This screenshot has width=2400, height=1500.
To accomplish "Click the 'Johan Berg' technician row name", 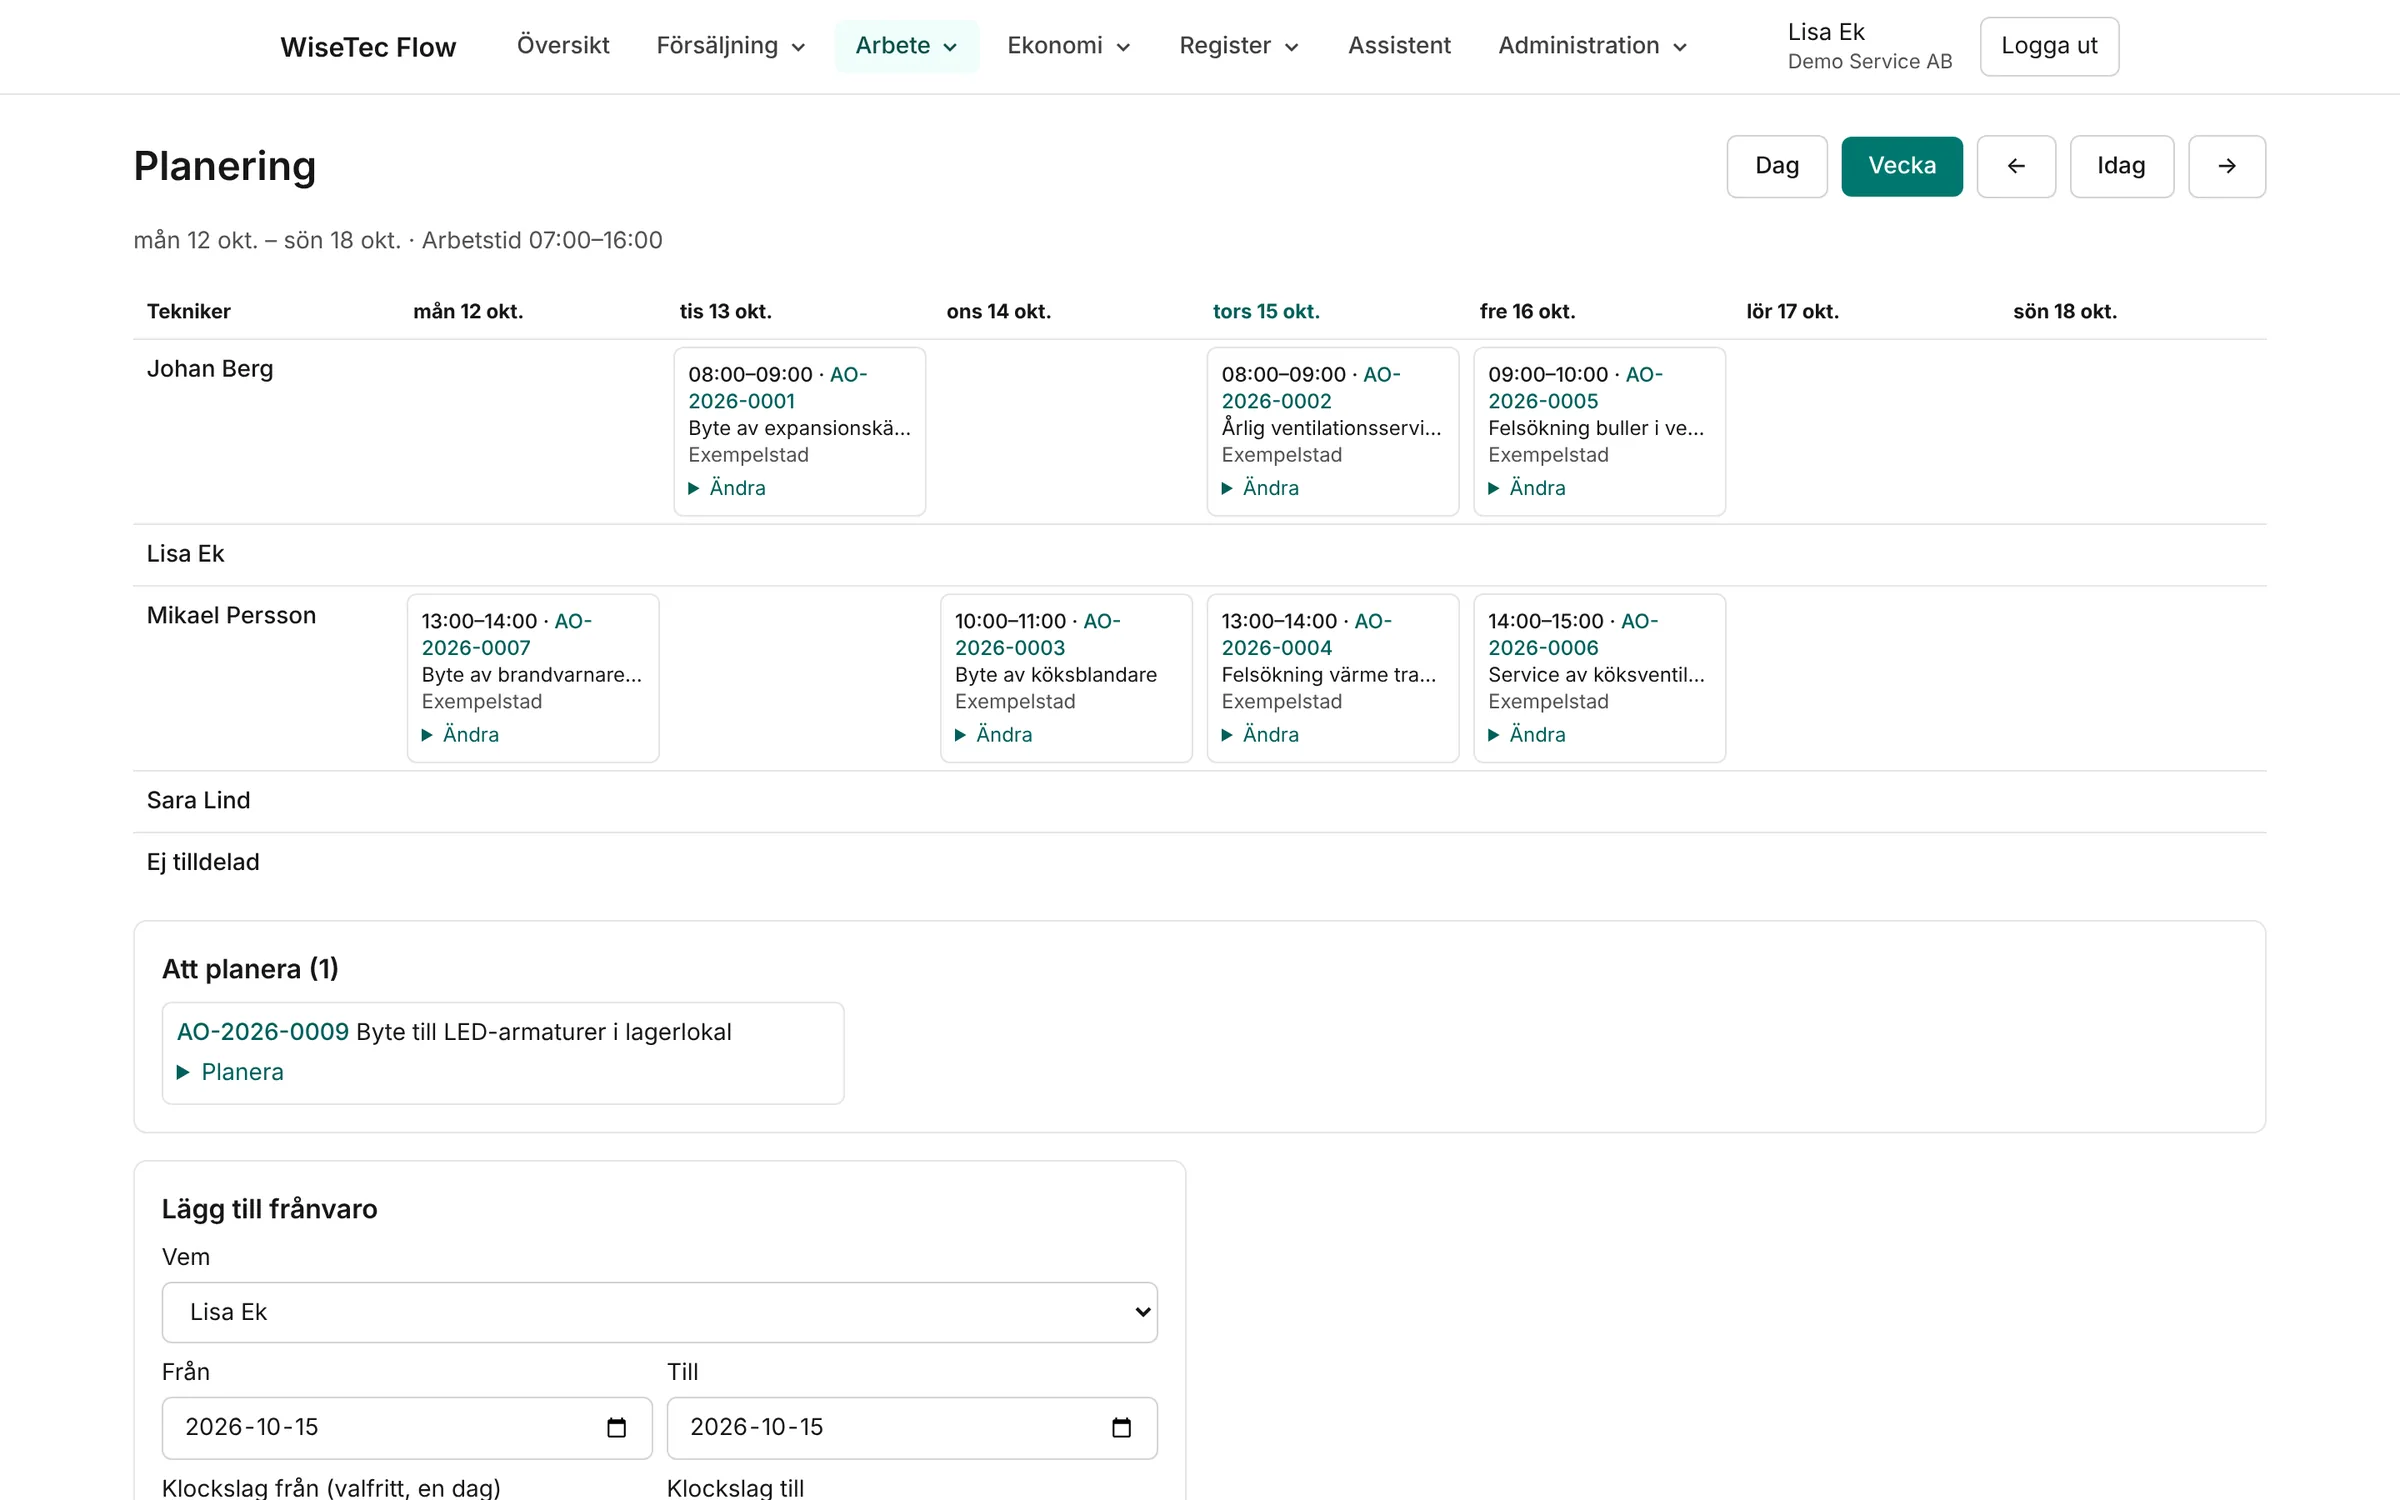I will click(x=210, y=369).
